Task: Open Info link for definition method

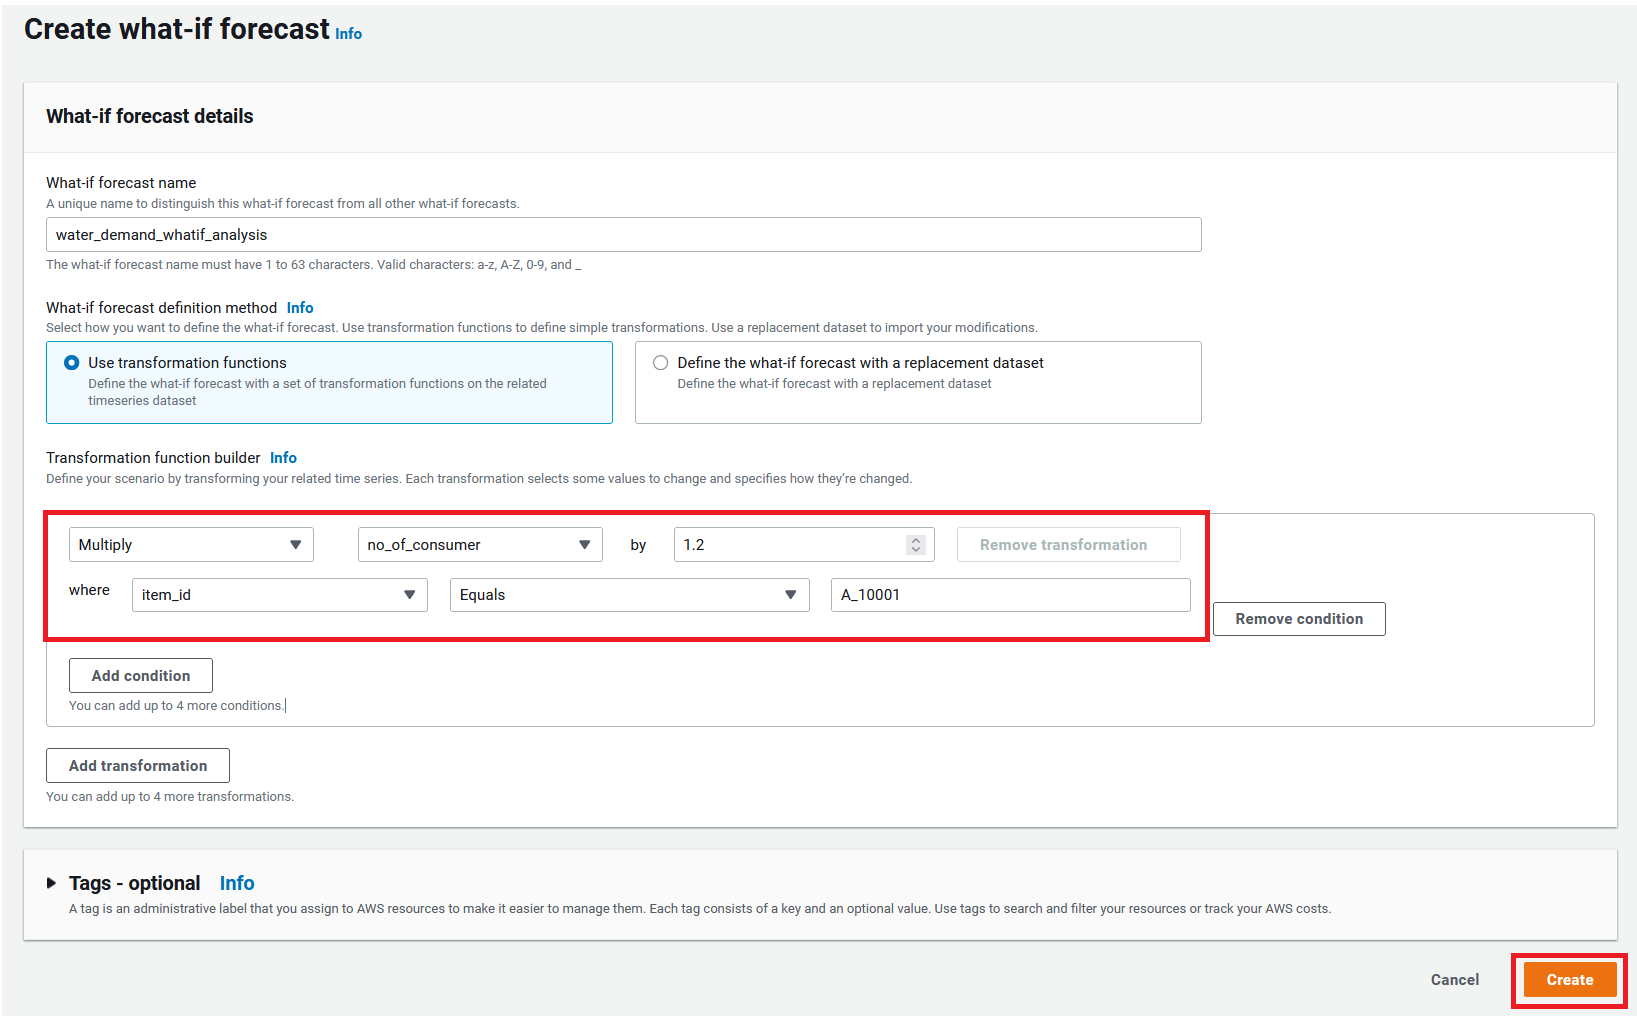Action: point(300,308)
